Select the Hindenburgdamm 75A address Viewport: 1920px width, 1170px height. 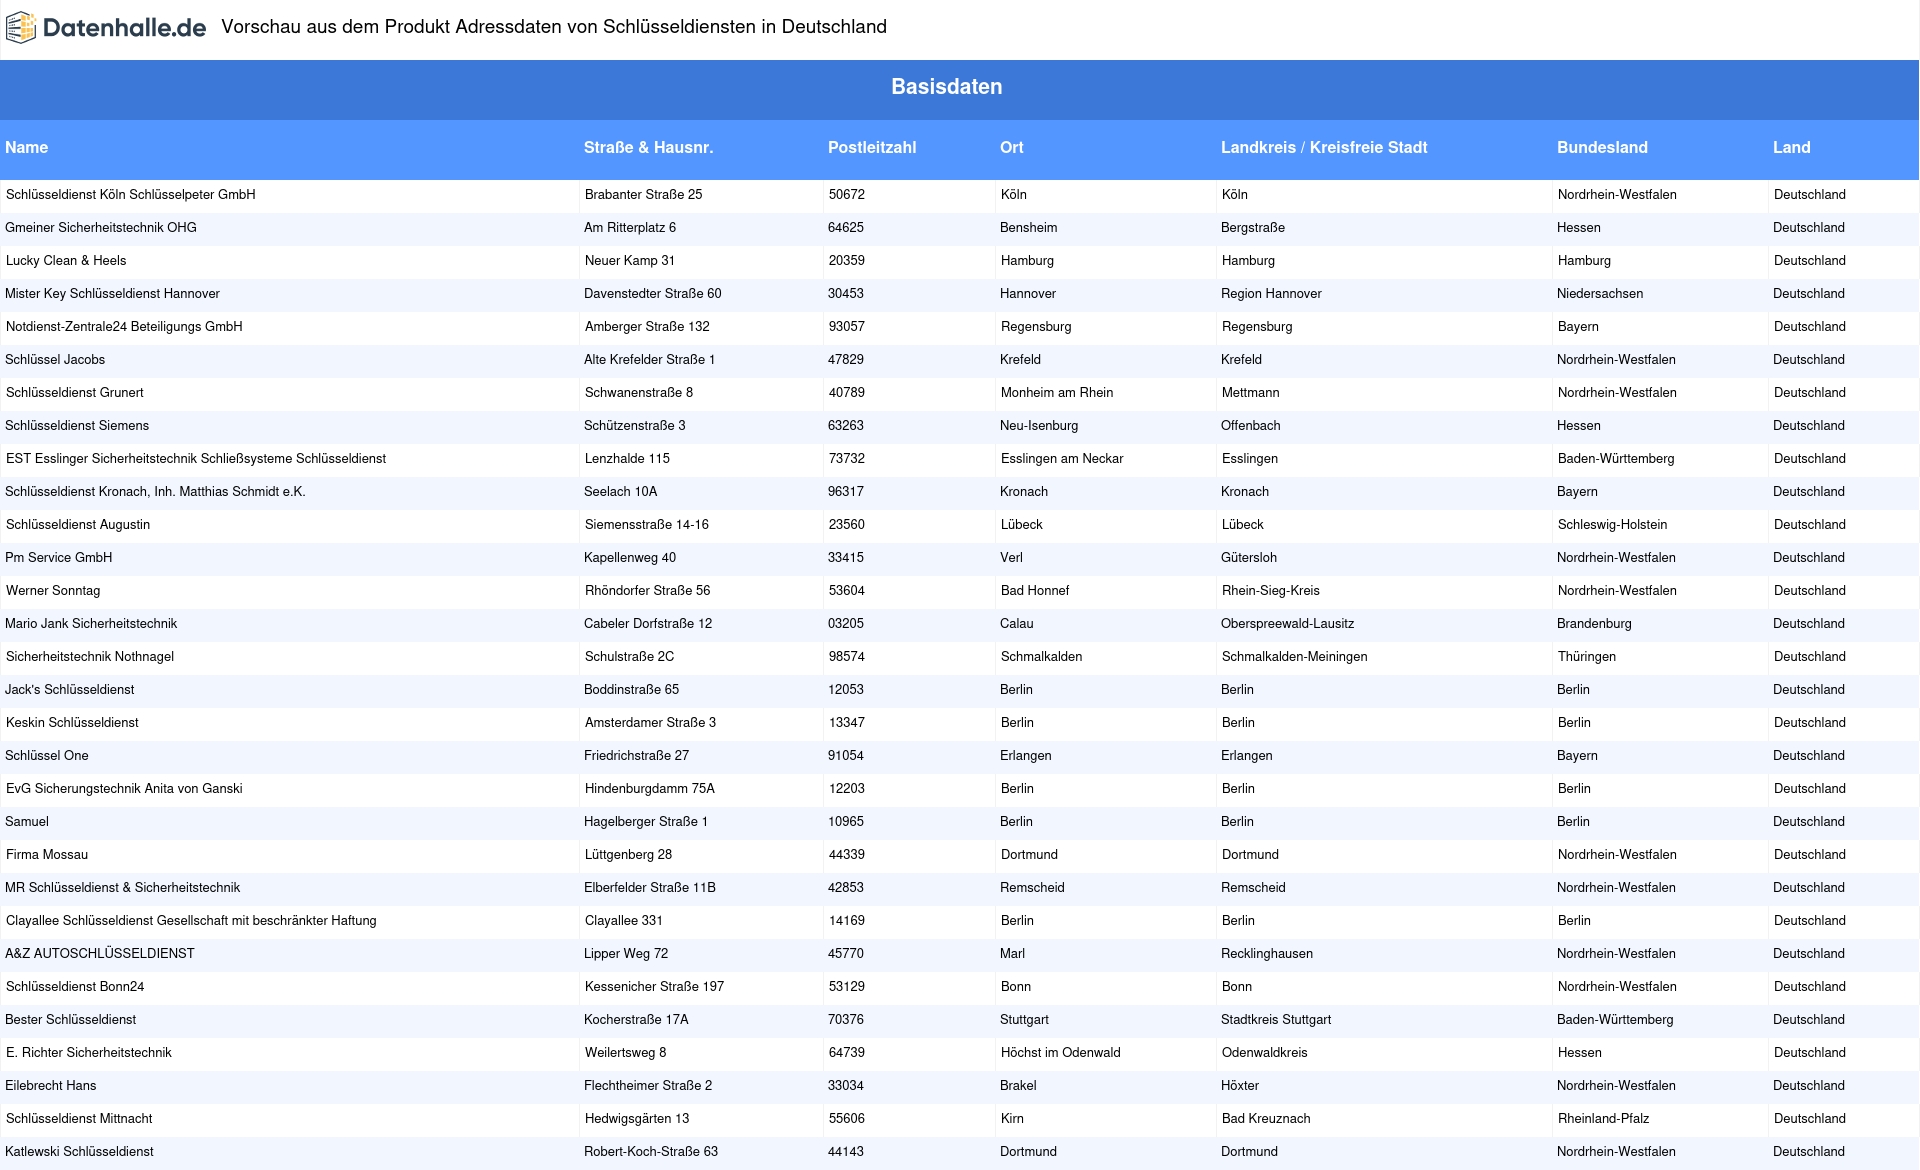(650, 789)
